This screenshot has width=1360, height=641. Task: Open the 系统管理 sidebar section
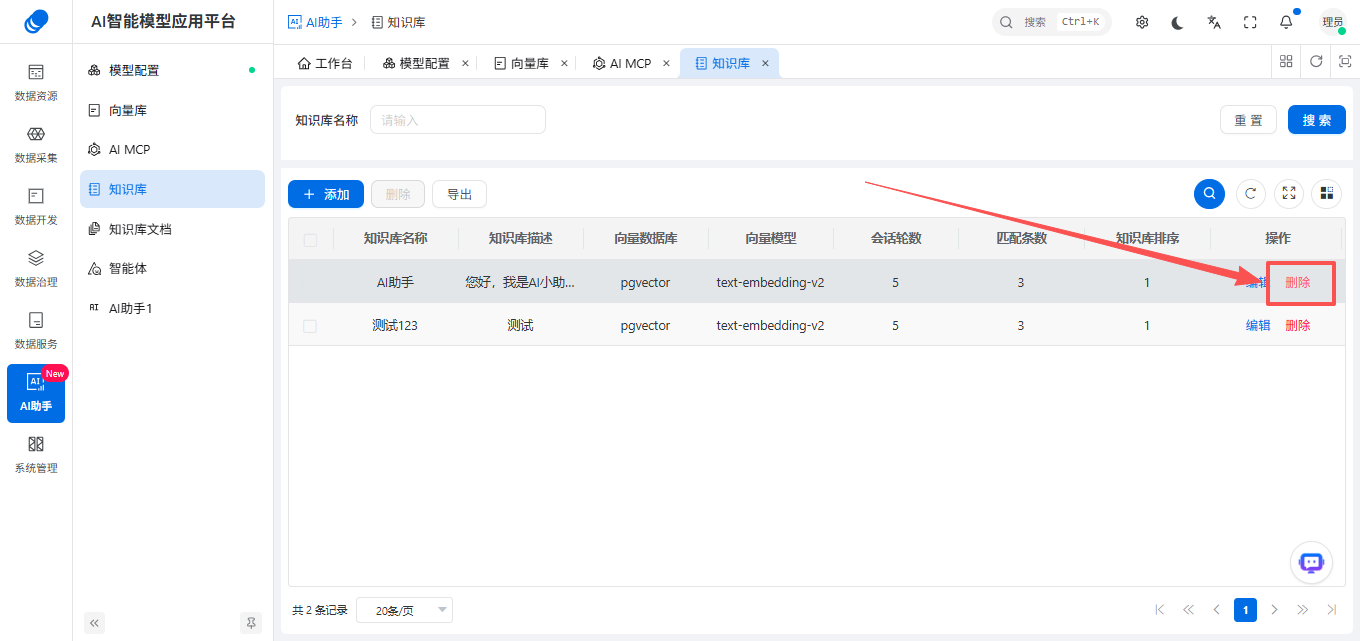click(36, 454)
